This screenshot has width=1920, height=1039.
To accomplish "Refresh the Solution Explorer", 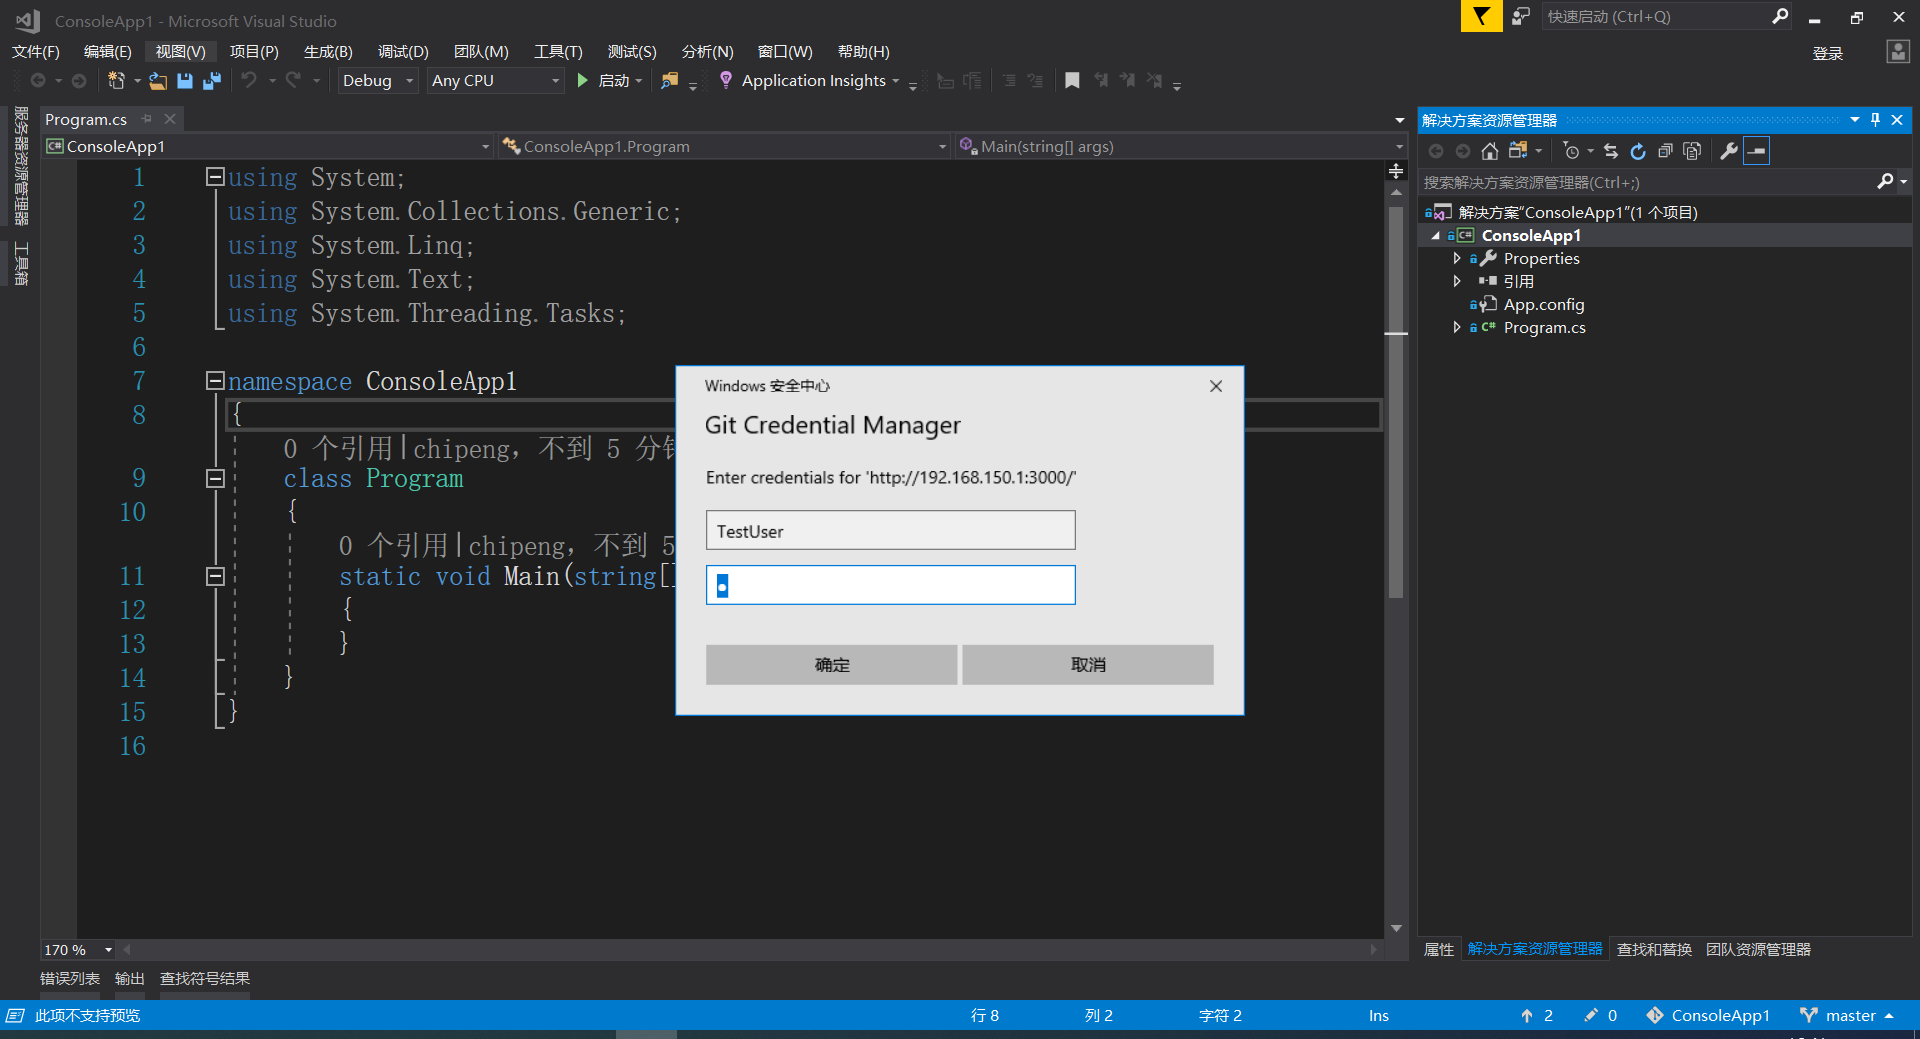I will point(1638,151).
